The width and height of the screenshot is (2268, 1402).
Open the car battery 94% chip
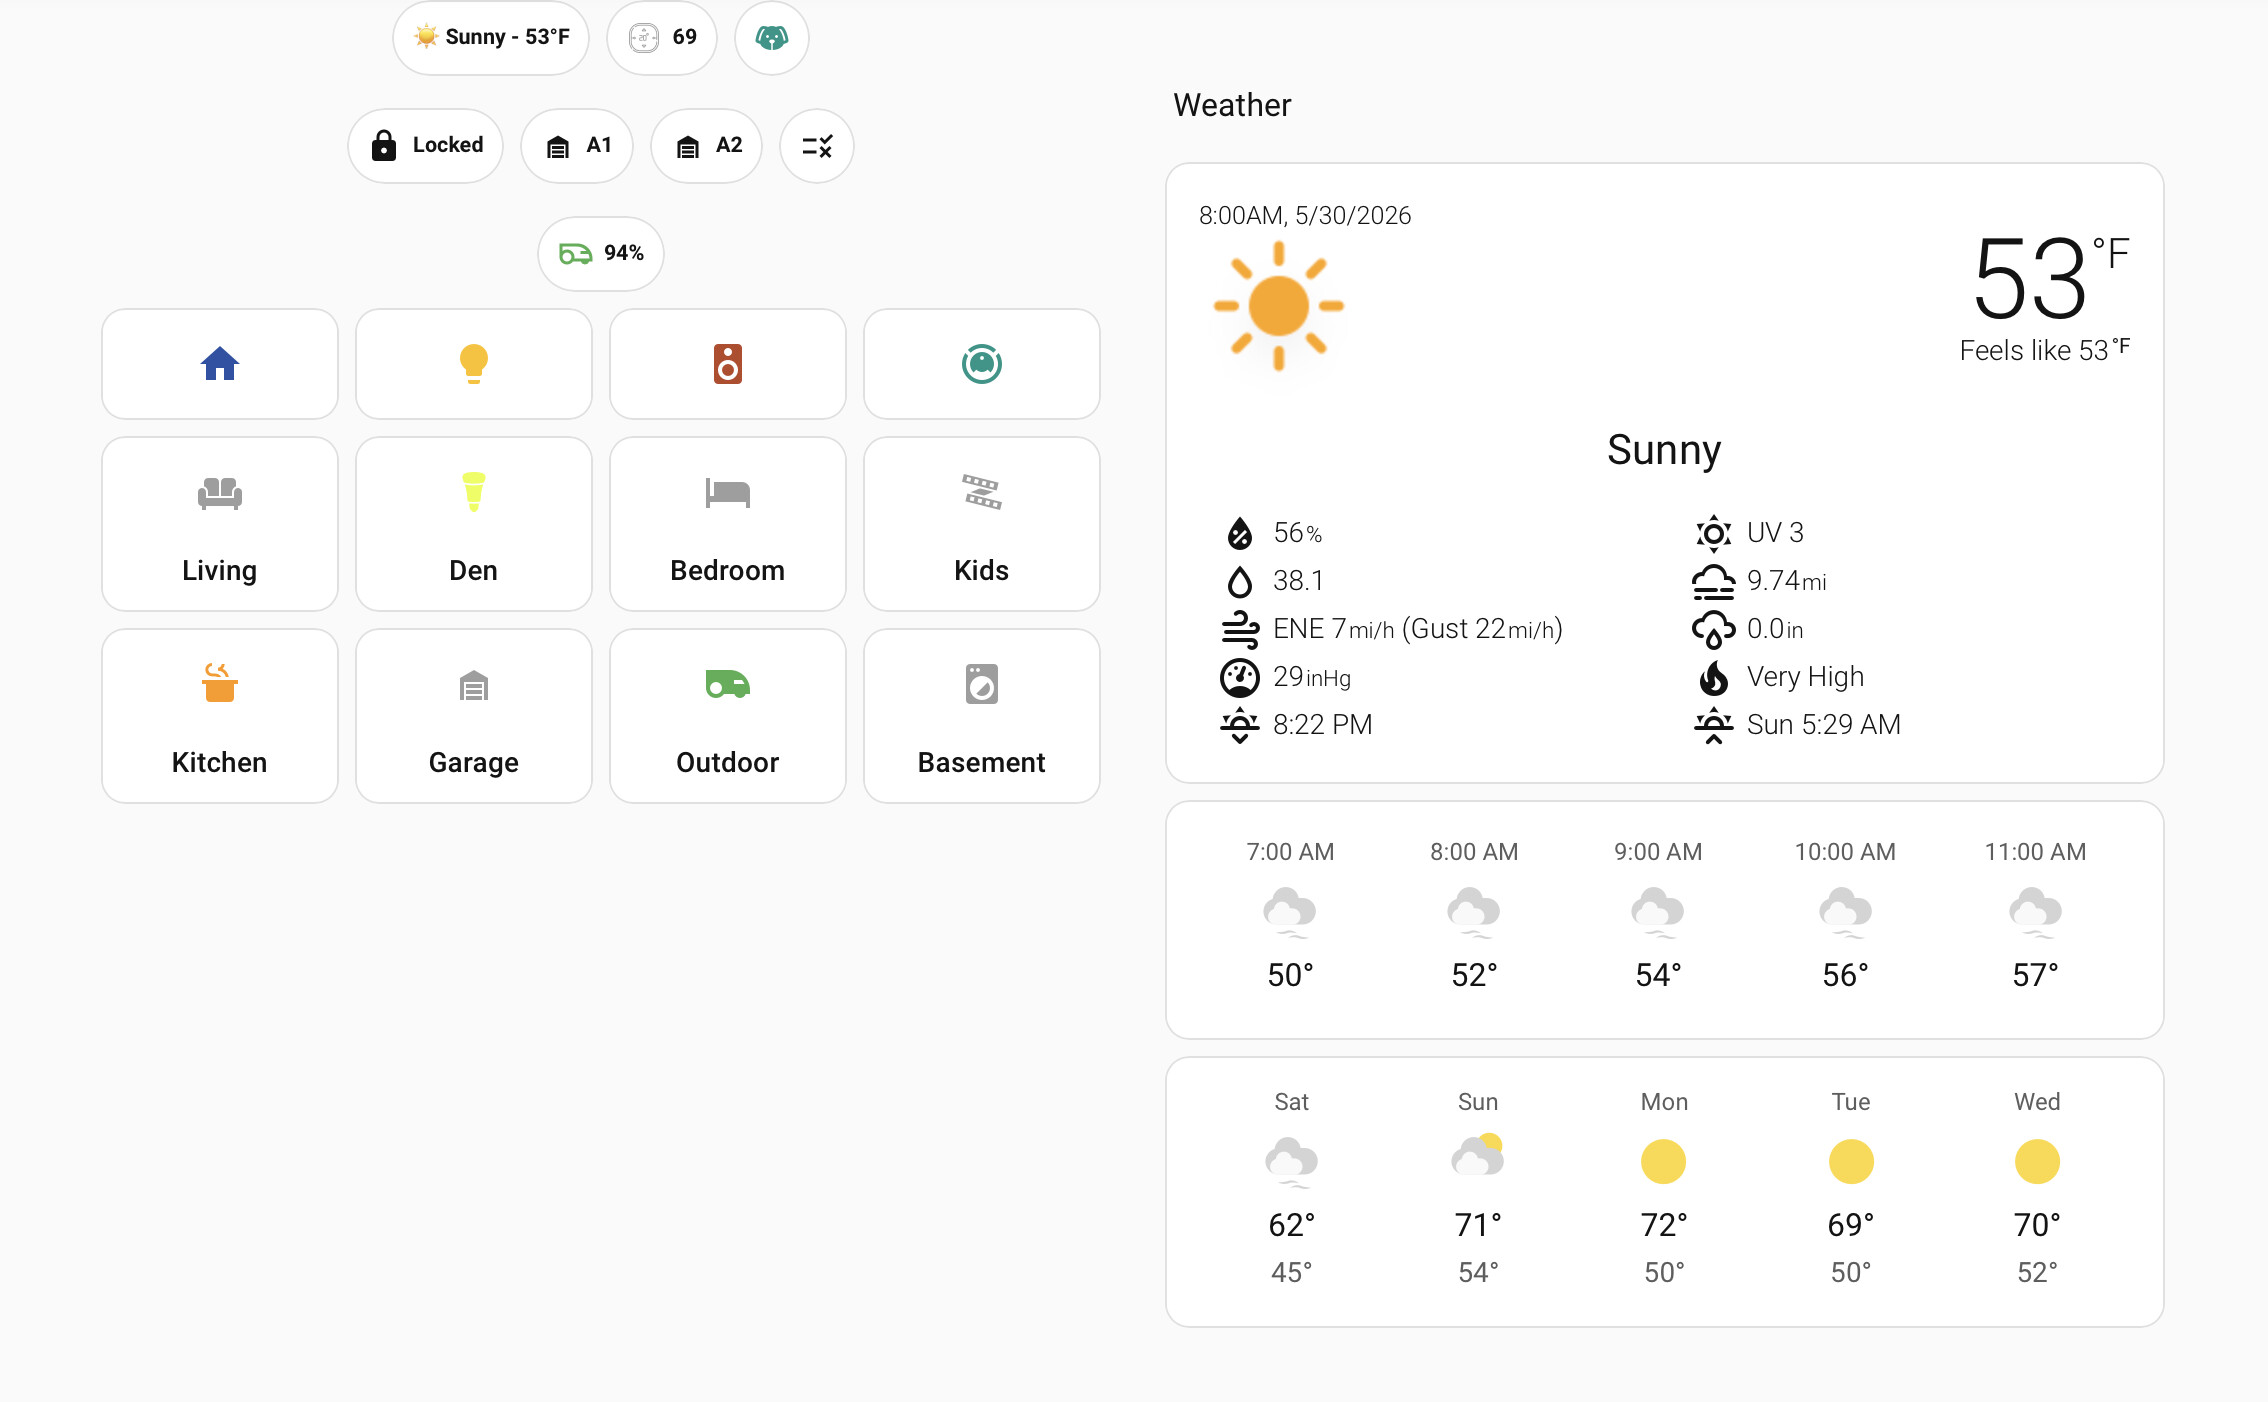[601, 254]
